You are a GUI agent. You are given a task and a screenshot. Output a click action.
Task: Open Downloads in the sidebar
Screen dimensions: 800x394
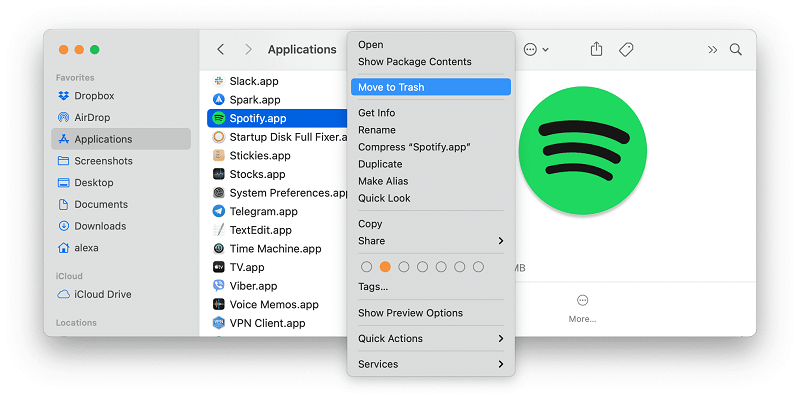(121, 226)
